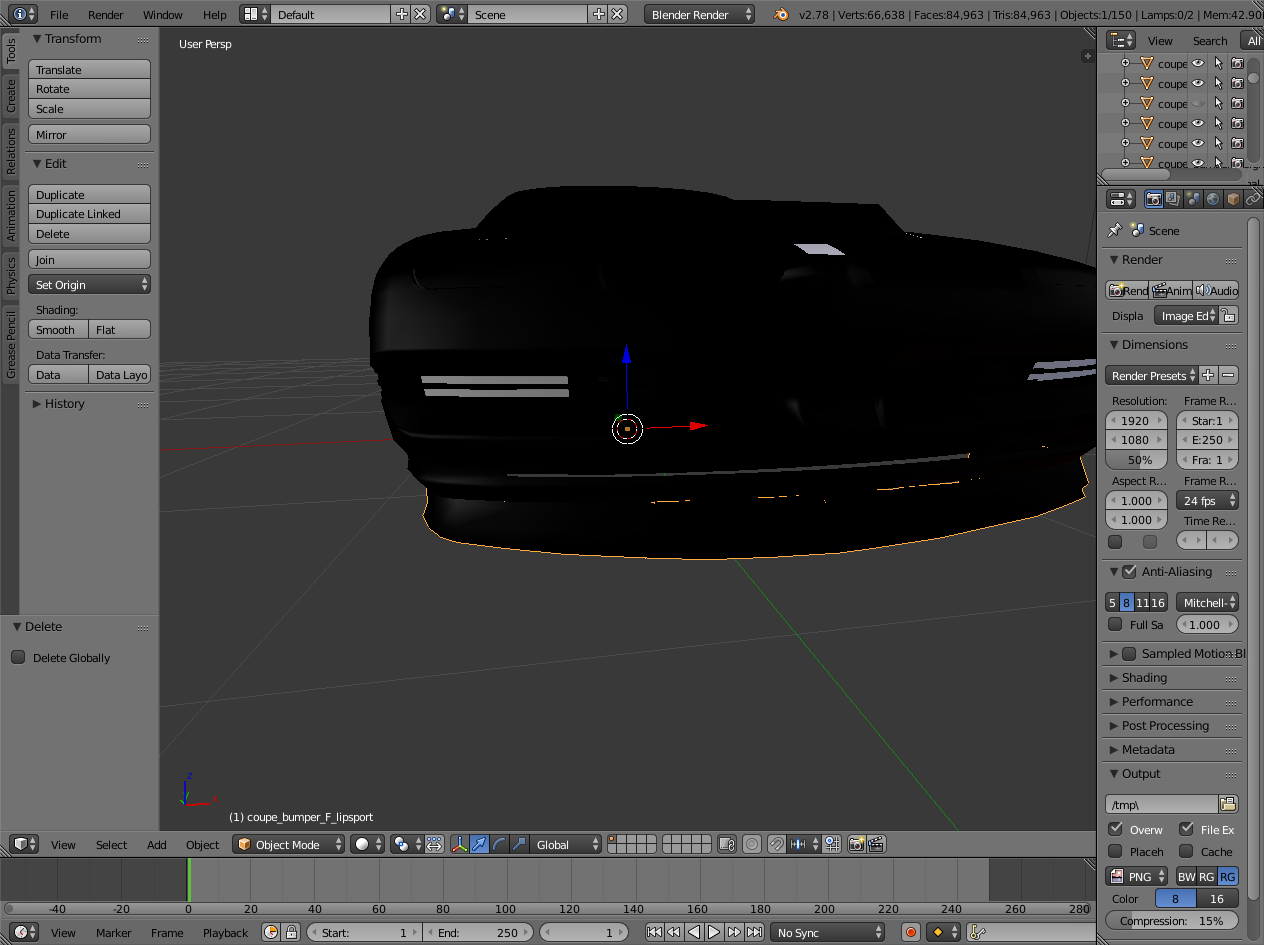The height and width of the screenshot is (945, 1264).
Task: Expand the Shading panel in properties
Action: 1144,678
